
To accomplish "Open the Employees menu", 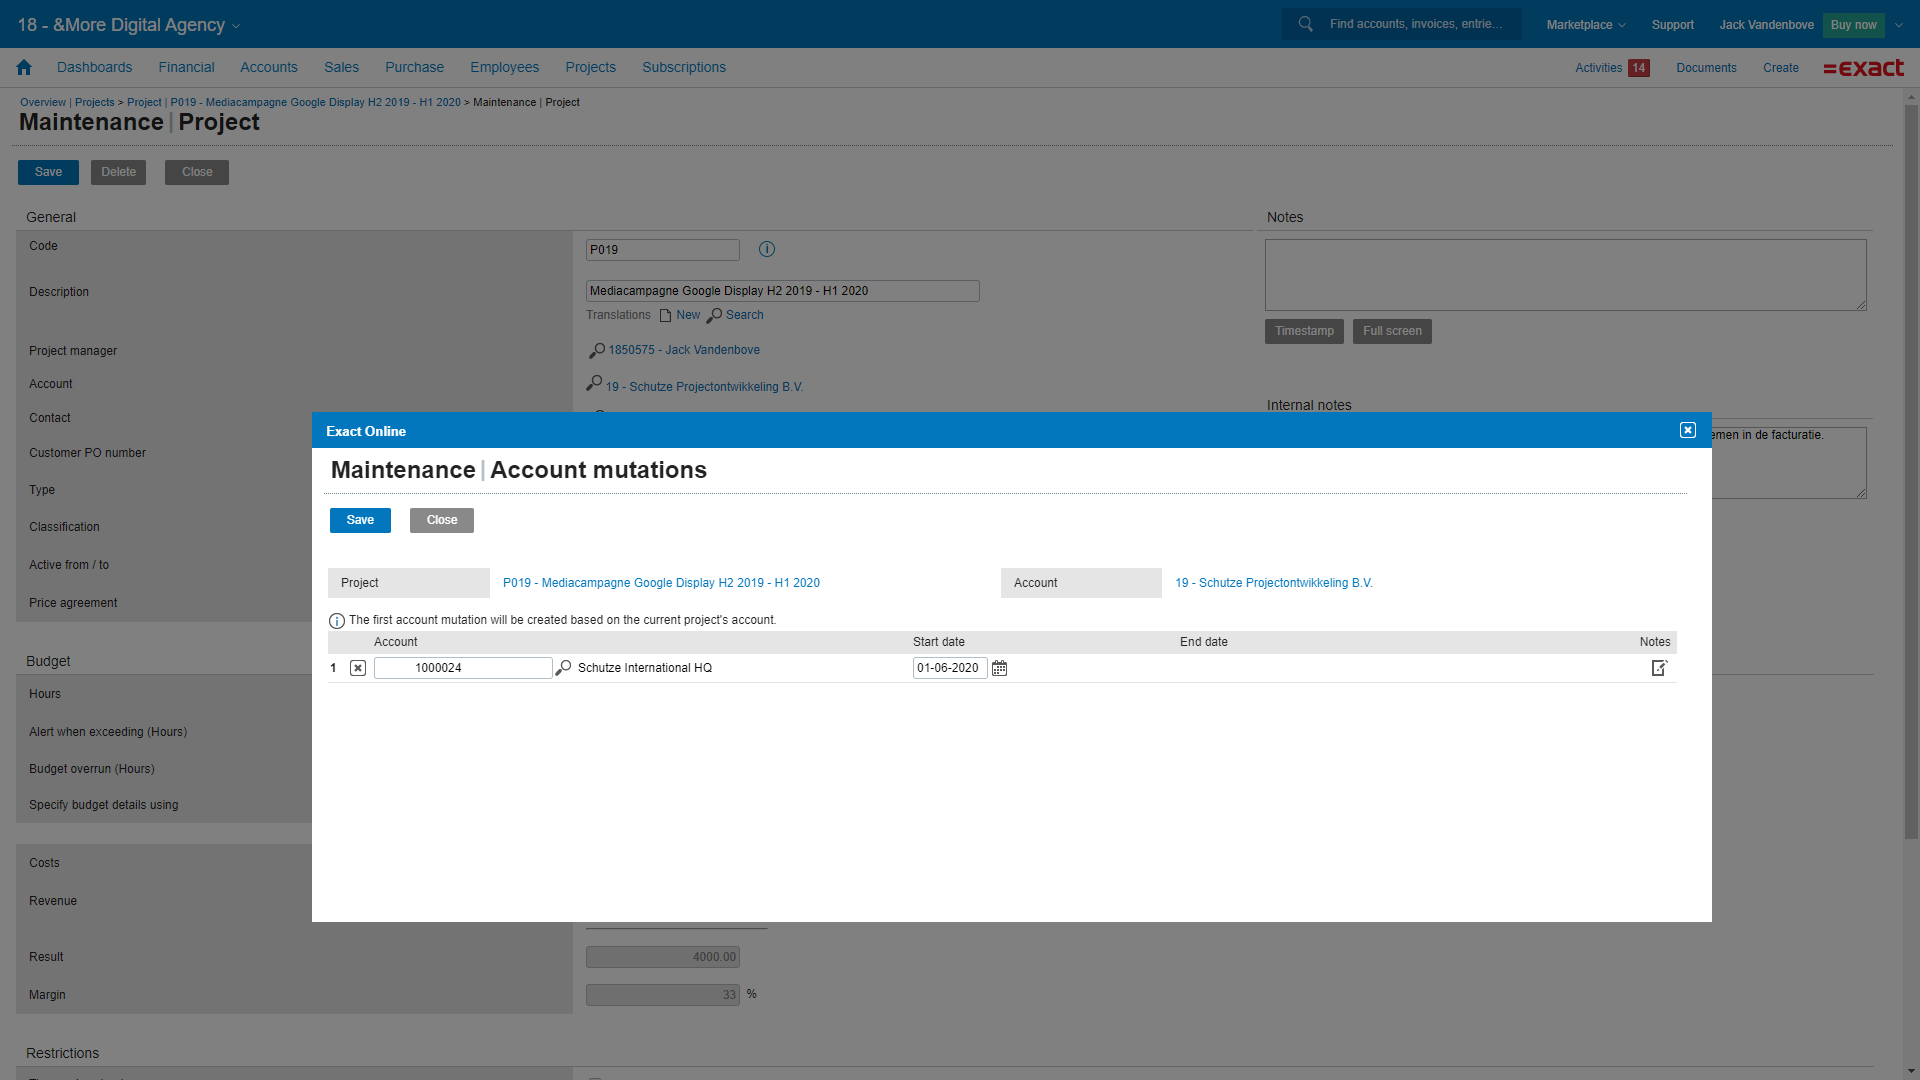I will 504,67.
